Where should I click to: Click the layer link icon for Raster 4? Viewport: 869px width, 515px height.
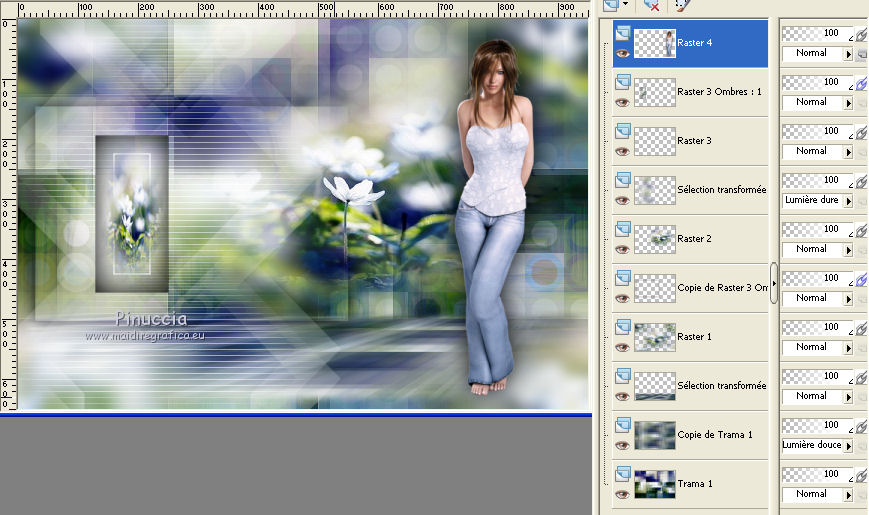[x=860, y=33]
